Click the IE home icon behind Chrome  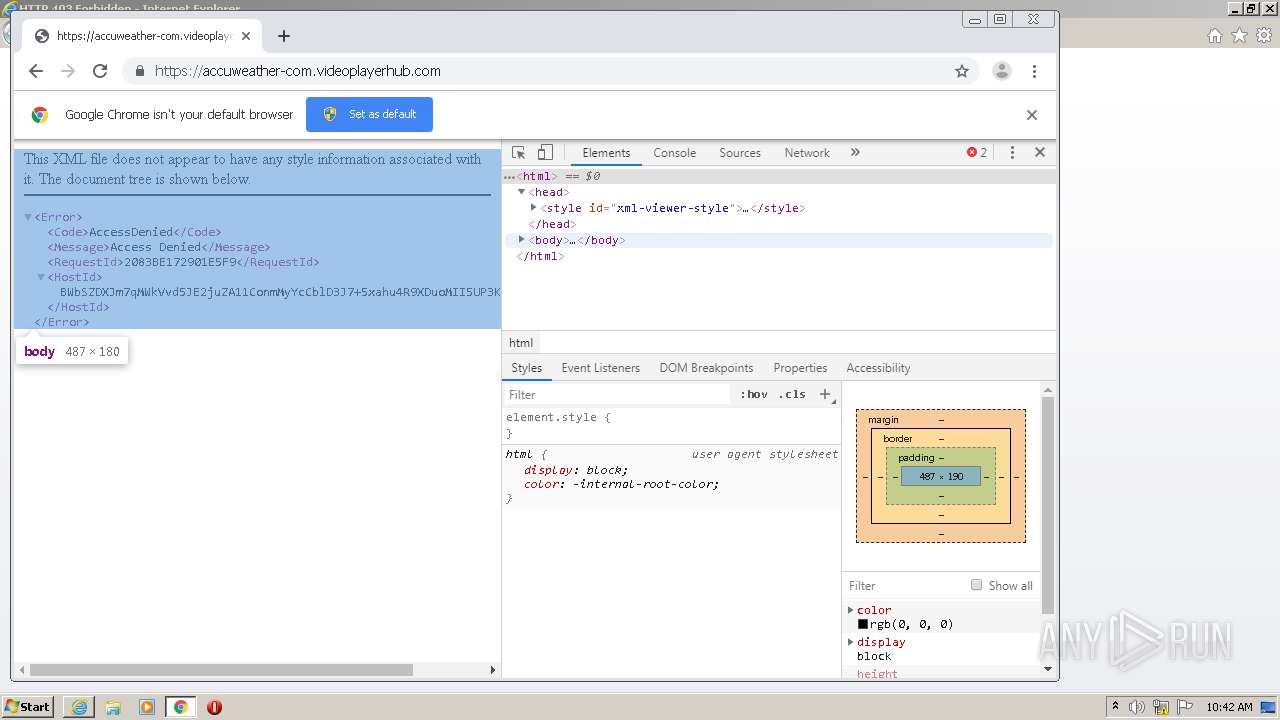pos(1214,35)
